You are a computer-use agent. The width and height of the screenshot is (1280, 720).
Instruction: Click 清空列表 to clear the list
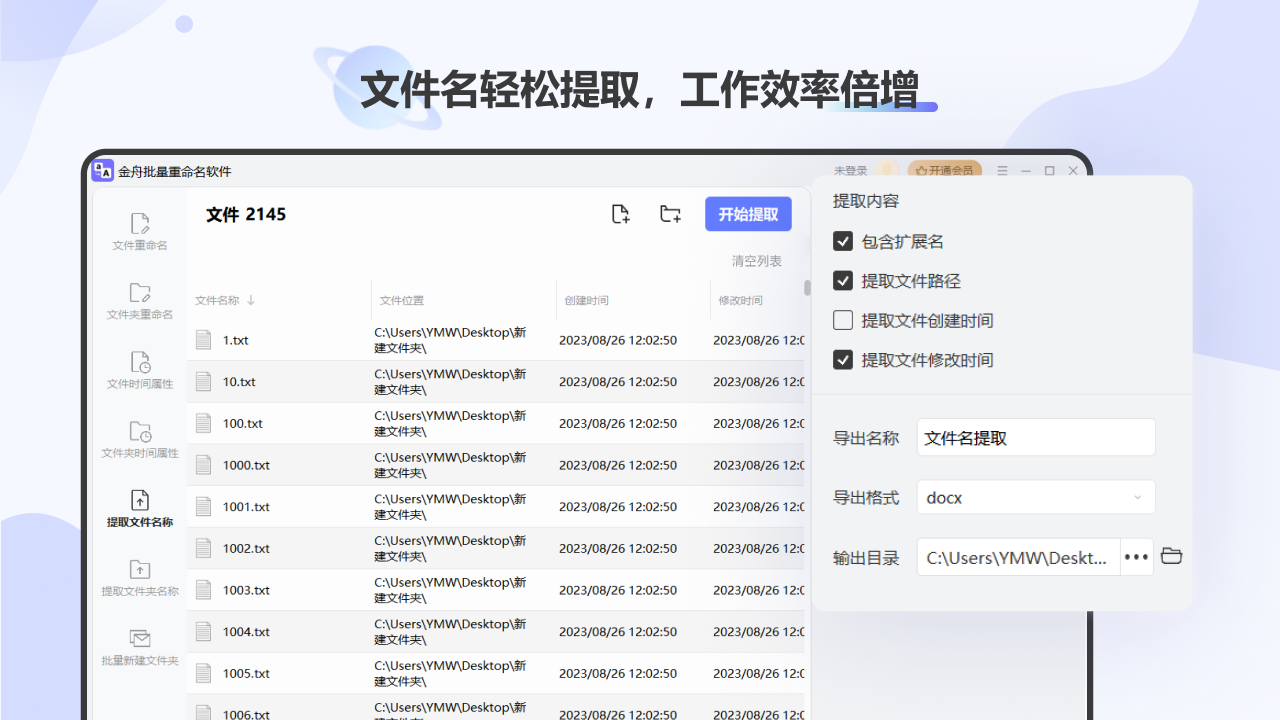click(x=758, y=261)
